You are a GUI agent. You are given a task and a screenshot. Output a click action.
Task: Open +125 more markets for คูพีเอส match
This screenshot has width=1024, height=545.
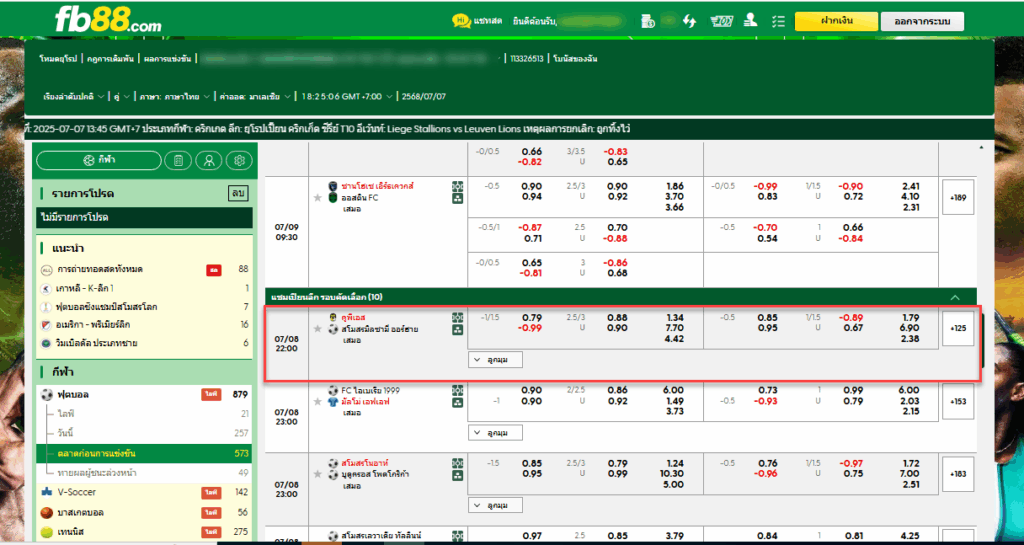click(958, 328)
